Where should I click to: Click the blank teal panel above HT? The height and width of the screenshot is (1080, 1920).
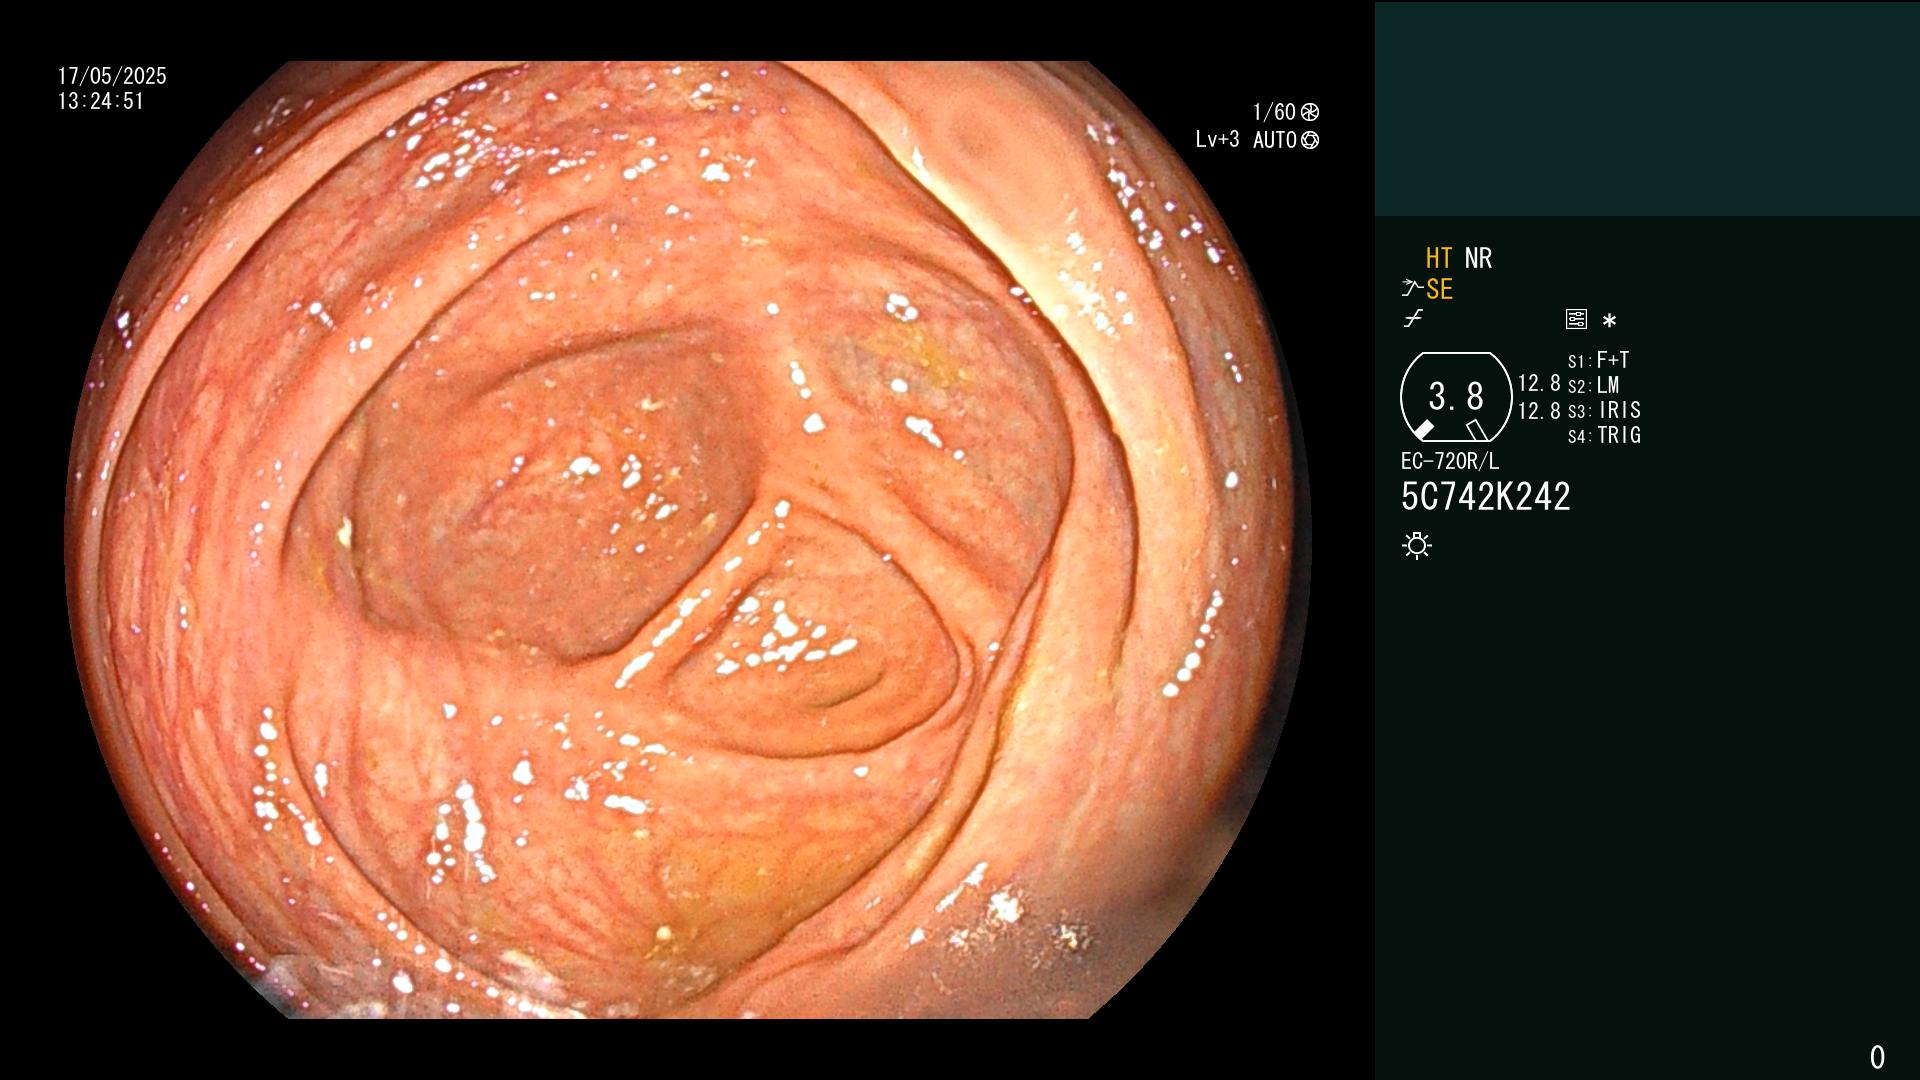coord(1647,108)
